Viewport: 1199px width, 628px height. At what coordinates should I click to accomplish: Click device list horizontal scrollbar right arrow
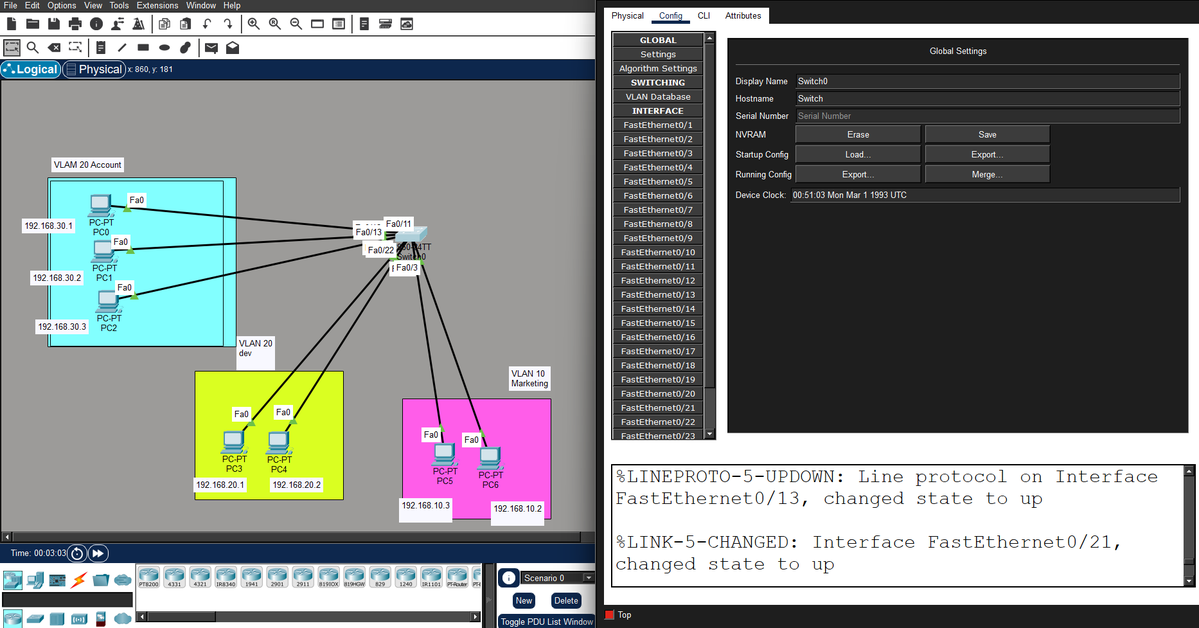click(475, 617)
